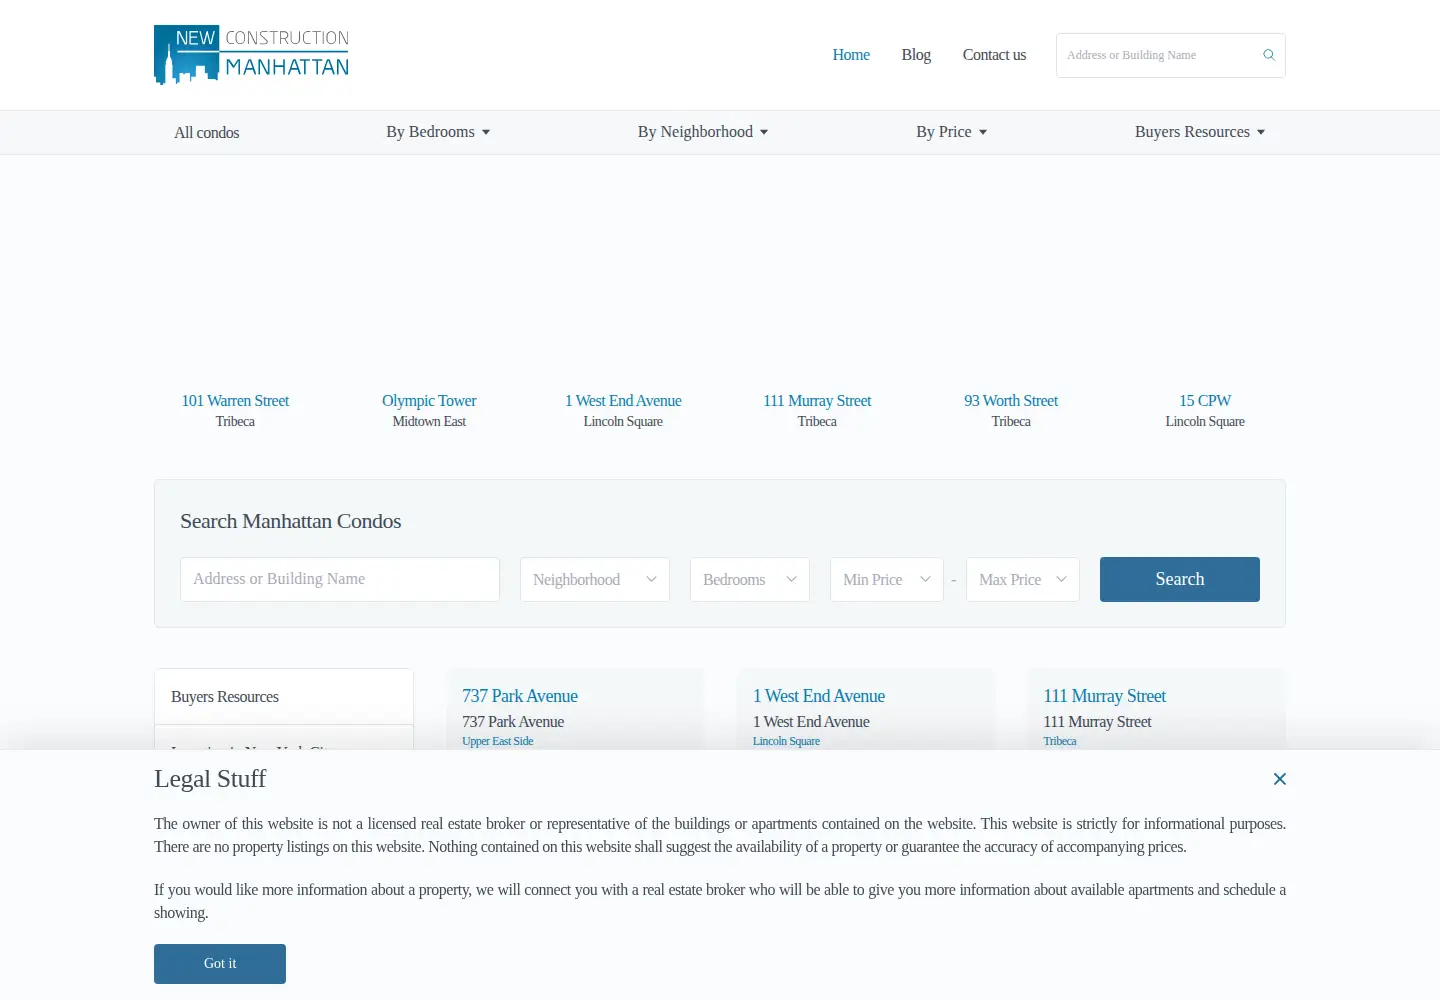Image resolution: width=1440 pixels, height=1000 pixels.
Task: Click the magnifier icon in header search
Action: [x=1269, y=55]
